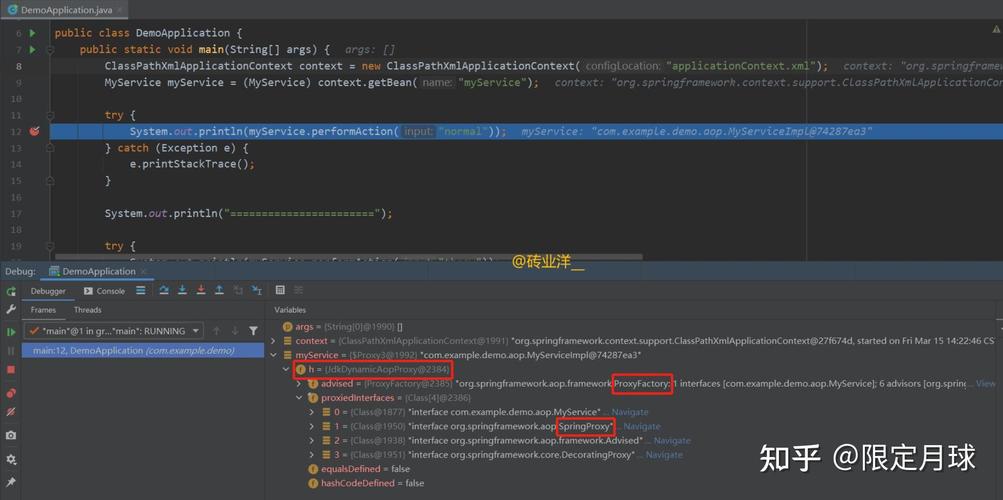The image size is (1003, 500).
Task: Click Navigate link for MyService interface
Action: [x=629, y=412]
